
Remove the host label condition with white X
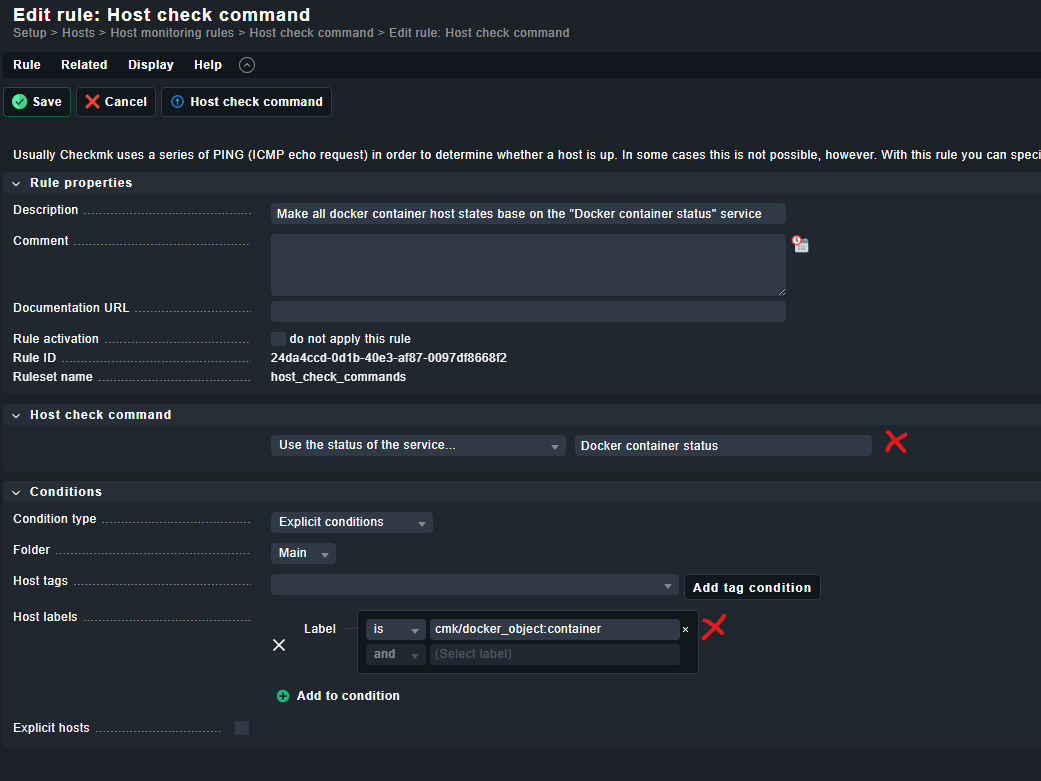[279, 645]
